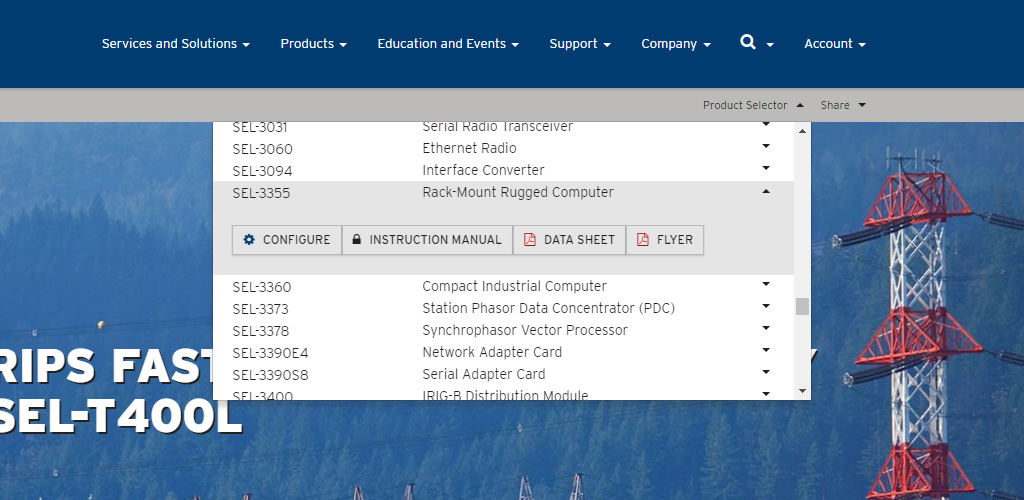Open the INSTRUCTION MANUAL button

[427, 240]
